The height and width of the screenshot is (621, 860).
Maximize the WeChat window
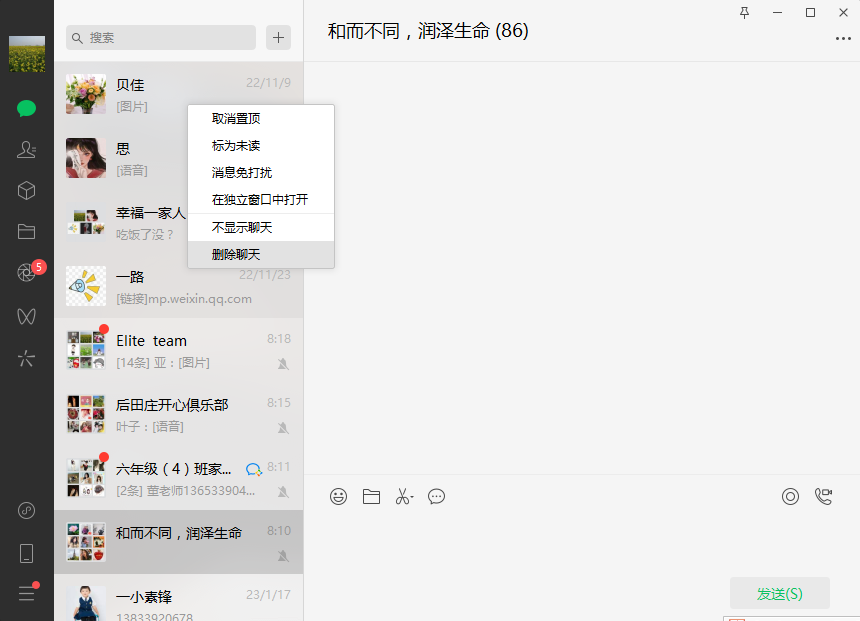(810, 13)
